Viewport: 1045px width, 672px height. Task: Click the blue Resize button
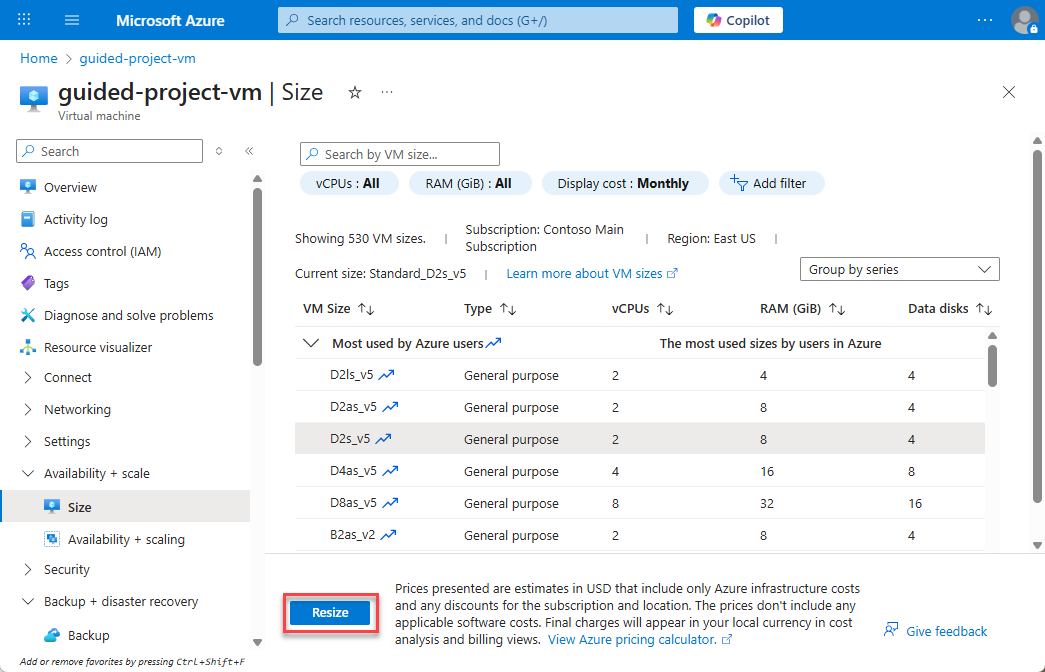[x=331, y=613]
